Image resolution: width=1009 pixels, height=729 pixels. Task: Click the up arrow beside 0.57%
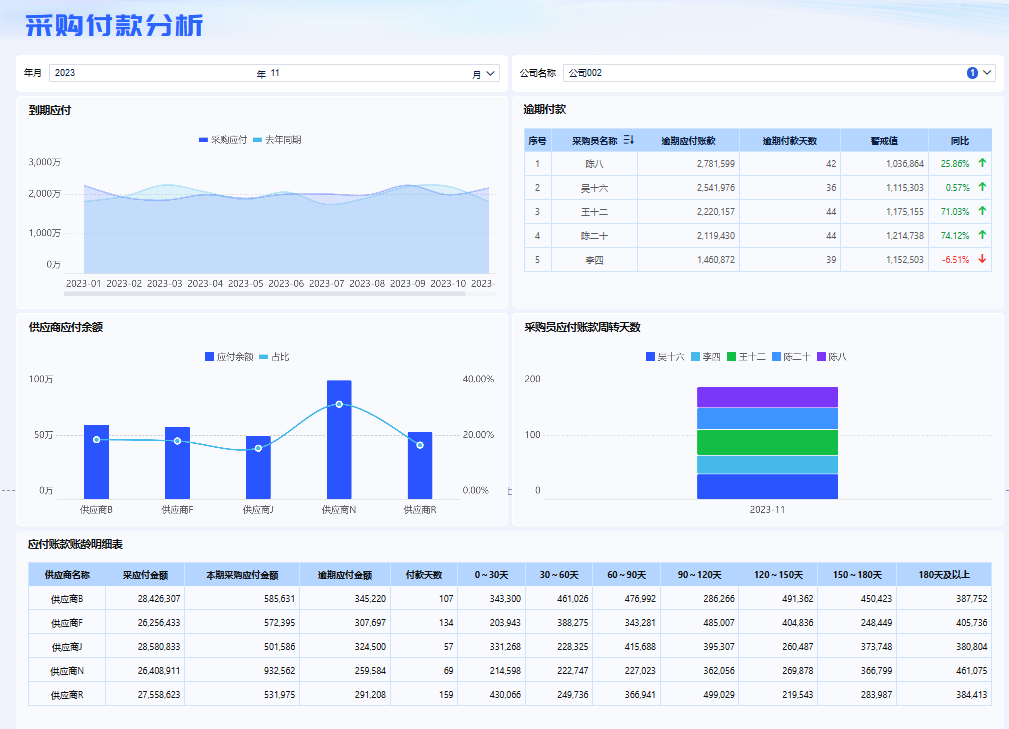coord(982,187)
